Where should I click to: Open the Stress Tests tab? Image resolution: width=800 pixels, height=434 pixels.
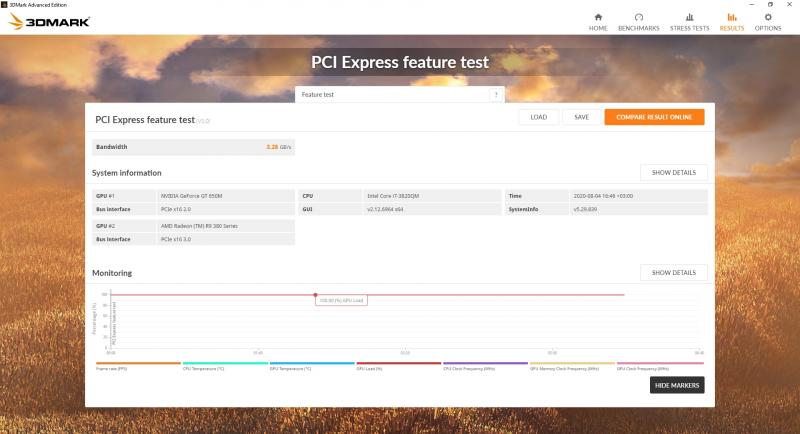pos(689,22)
